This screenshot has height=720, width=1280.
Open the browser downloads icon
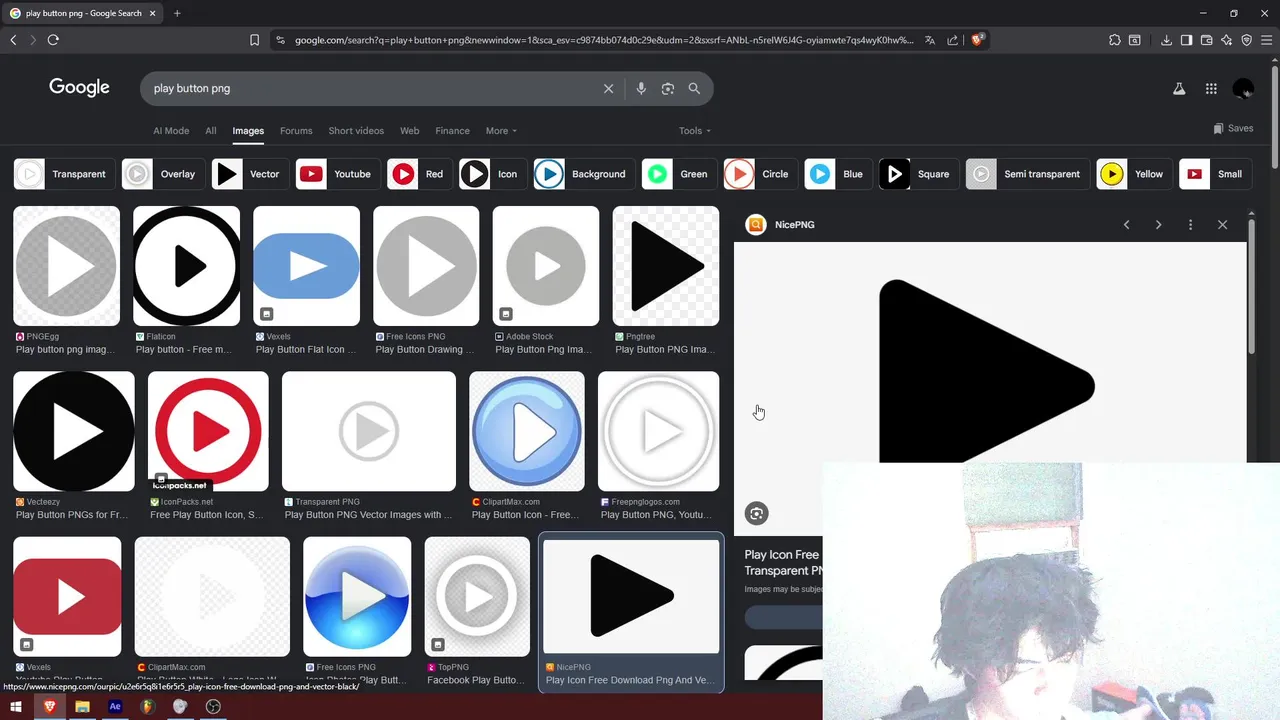coord(1167,40)
